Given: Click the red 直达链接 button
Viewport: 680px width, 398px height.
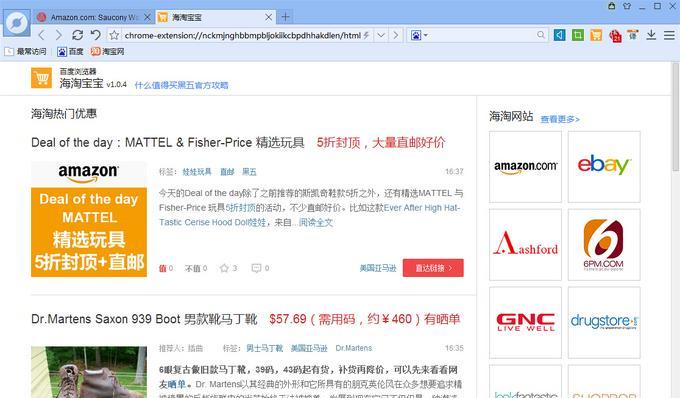Looking at the screenshot, I should tap(433, 268).
